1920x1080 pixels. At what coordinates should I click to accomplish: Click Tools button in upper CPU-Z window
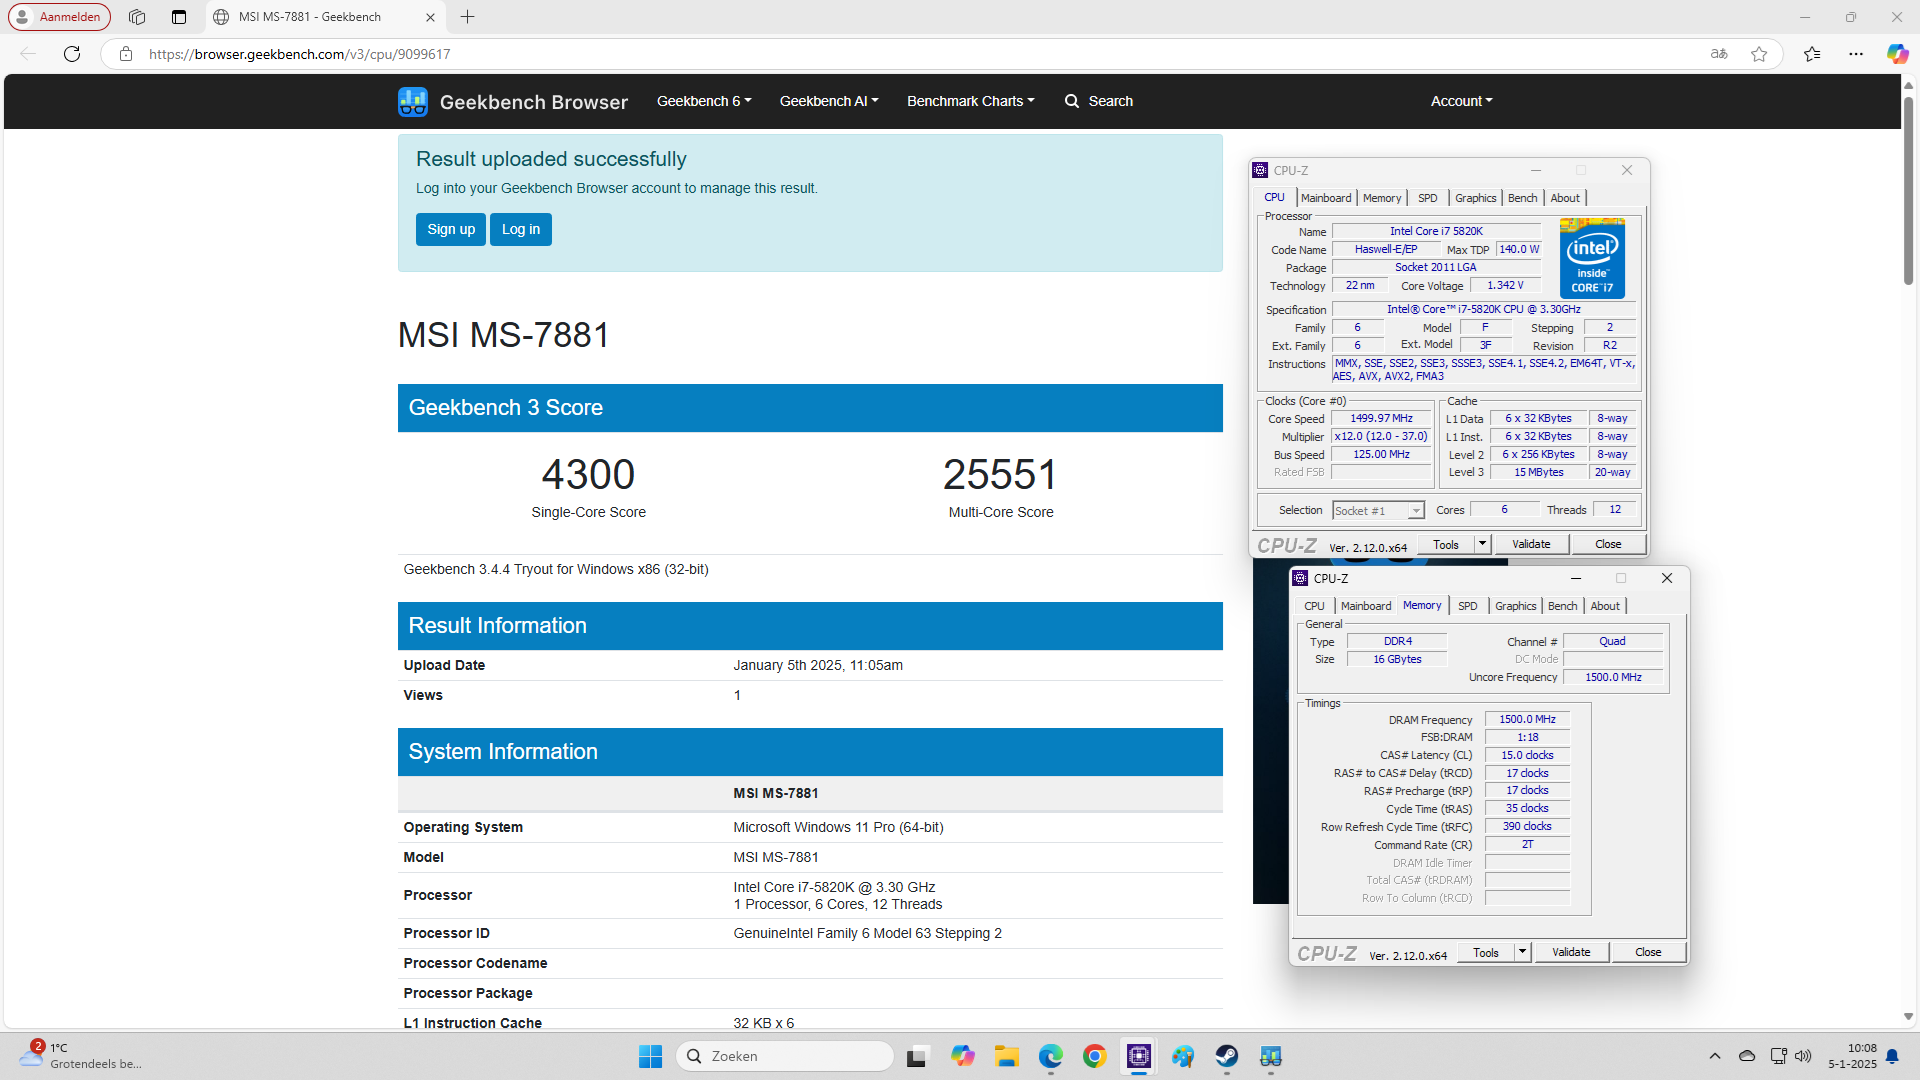coord(1446,544)
